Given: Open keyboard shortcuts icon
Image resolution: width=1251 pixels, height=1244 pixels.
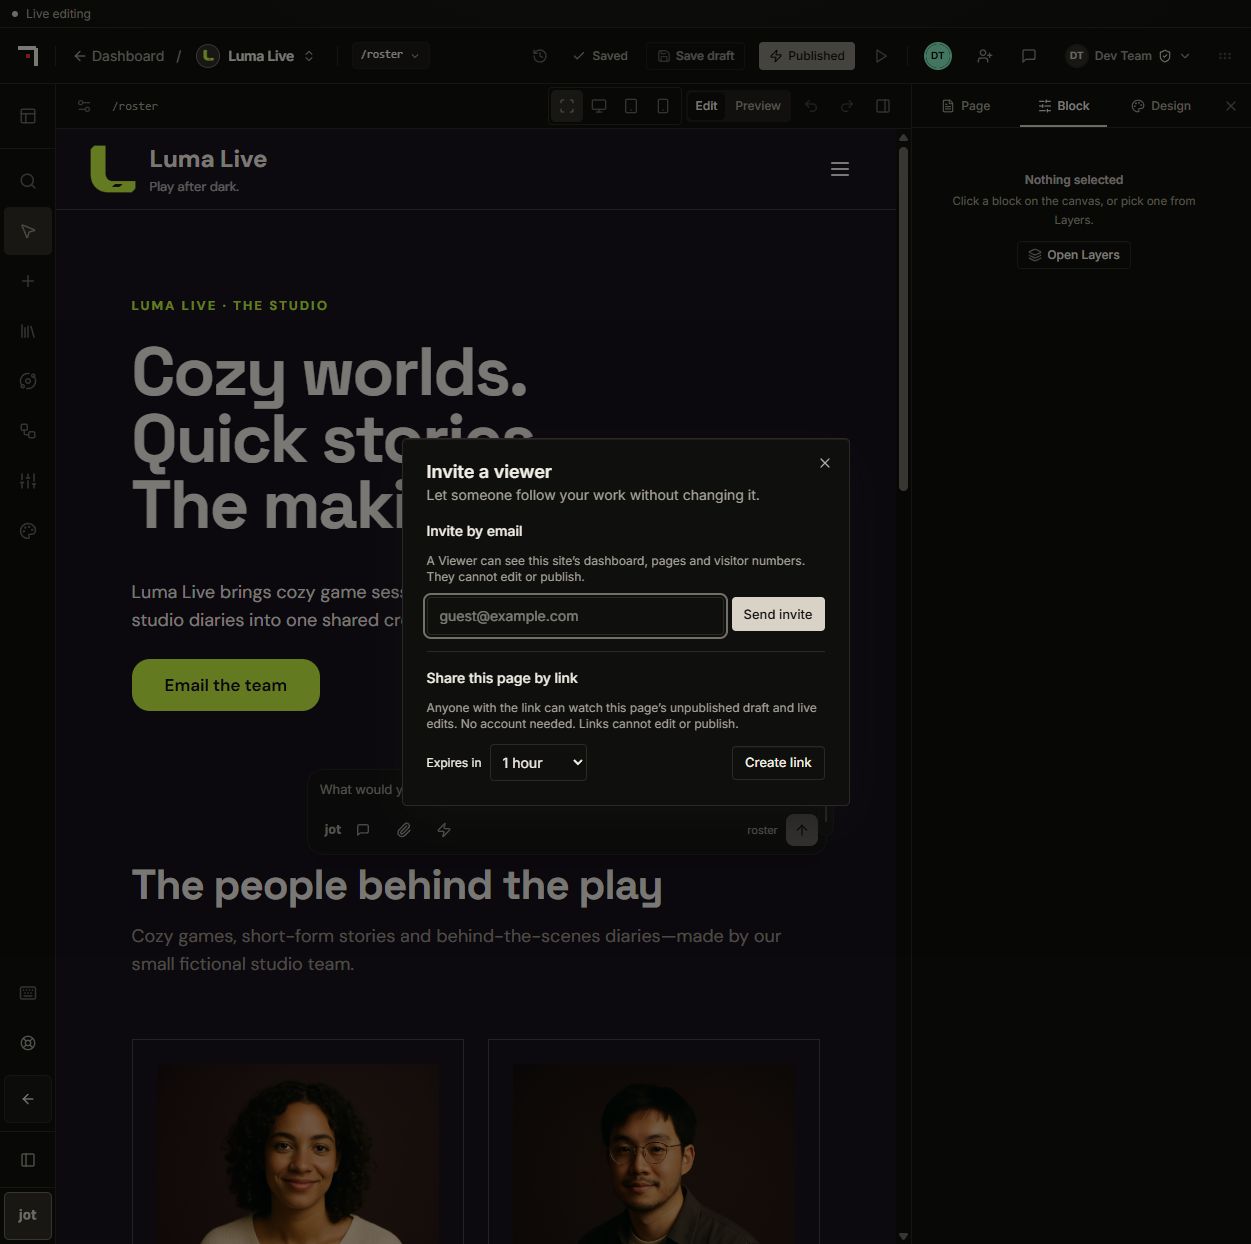Looking at the screenshot, I should (x=28, y=993).
